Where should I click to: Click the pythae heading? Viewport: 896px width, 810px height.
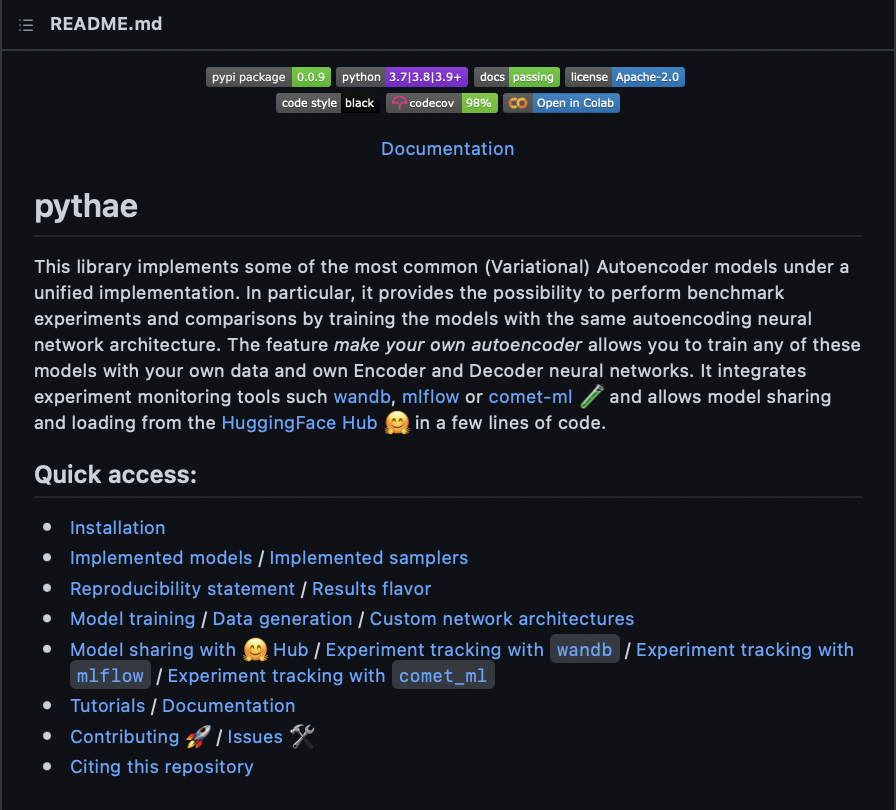coord(86,206)
